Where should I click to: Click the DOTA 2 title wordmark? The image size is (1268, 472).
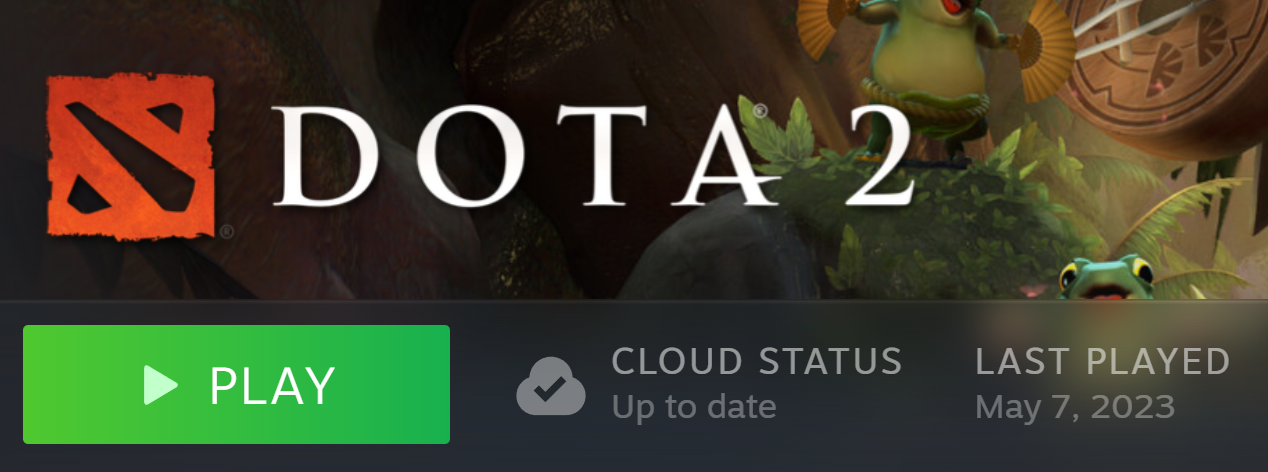point(592,155)
